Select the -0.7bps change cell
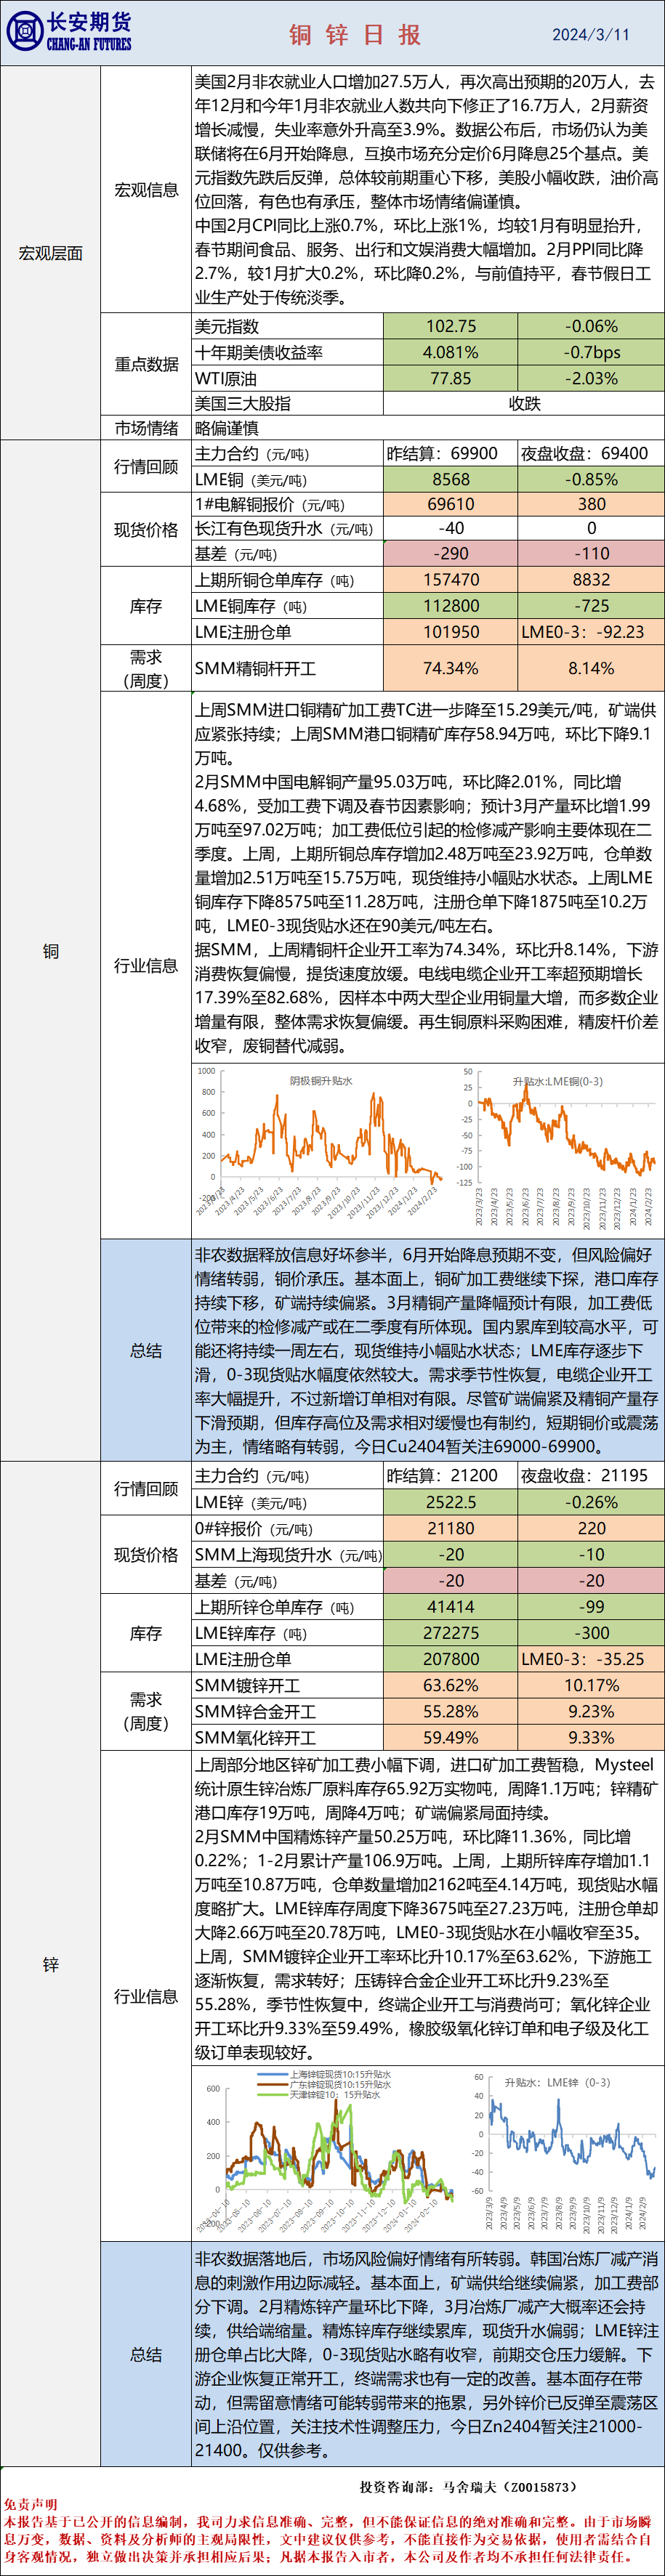The image size is (665, 2576). [x=591, y=352]
